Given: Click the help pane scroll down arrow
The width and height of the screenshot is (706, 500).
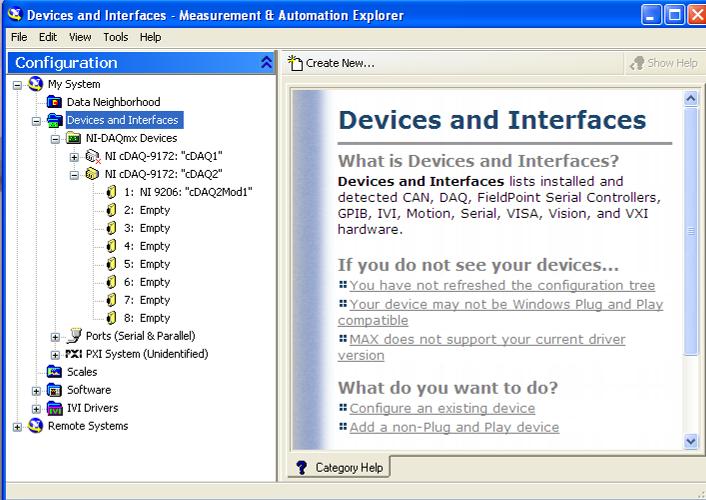Looking at the screenshot, I should (691, 441).
